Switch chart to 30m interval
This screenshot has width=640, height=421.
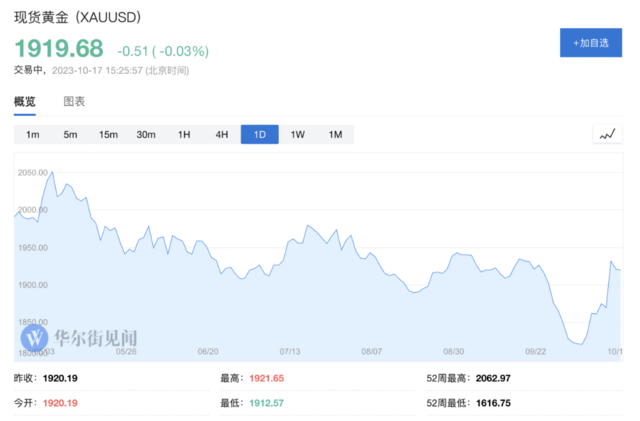146,134
